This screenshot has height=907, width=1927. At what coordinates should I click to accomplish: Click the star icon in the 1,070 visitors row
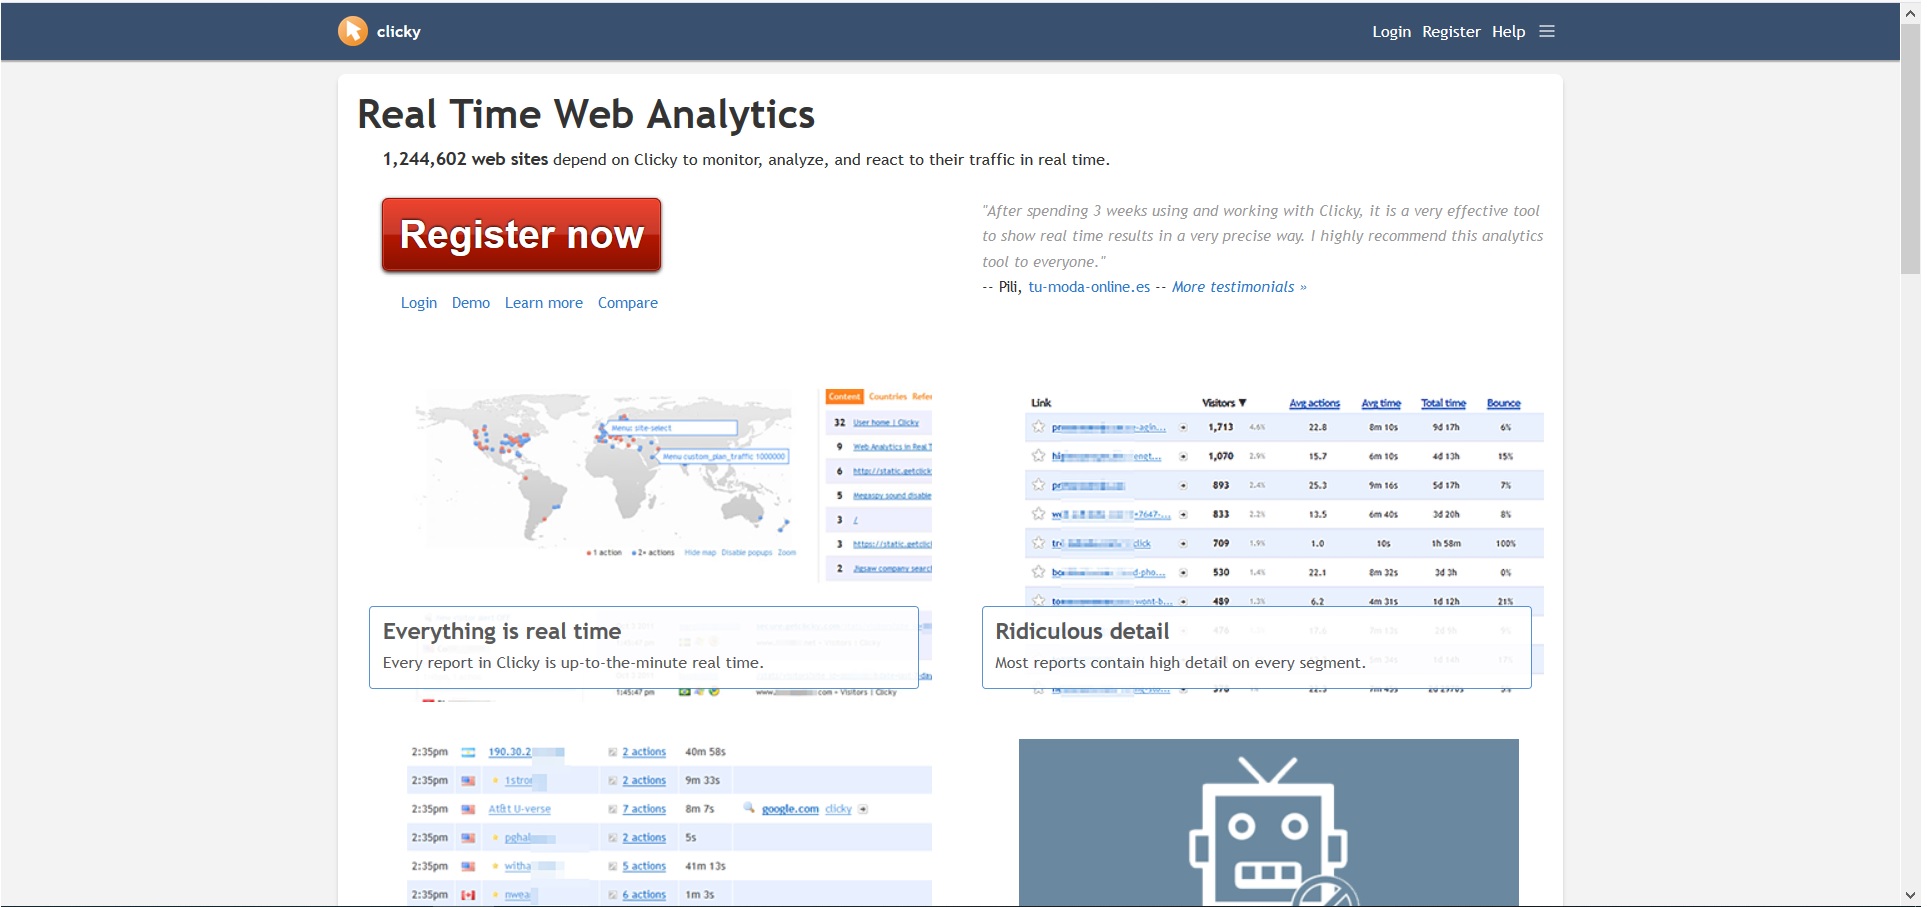(1038, 456)
